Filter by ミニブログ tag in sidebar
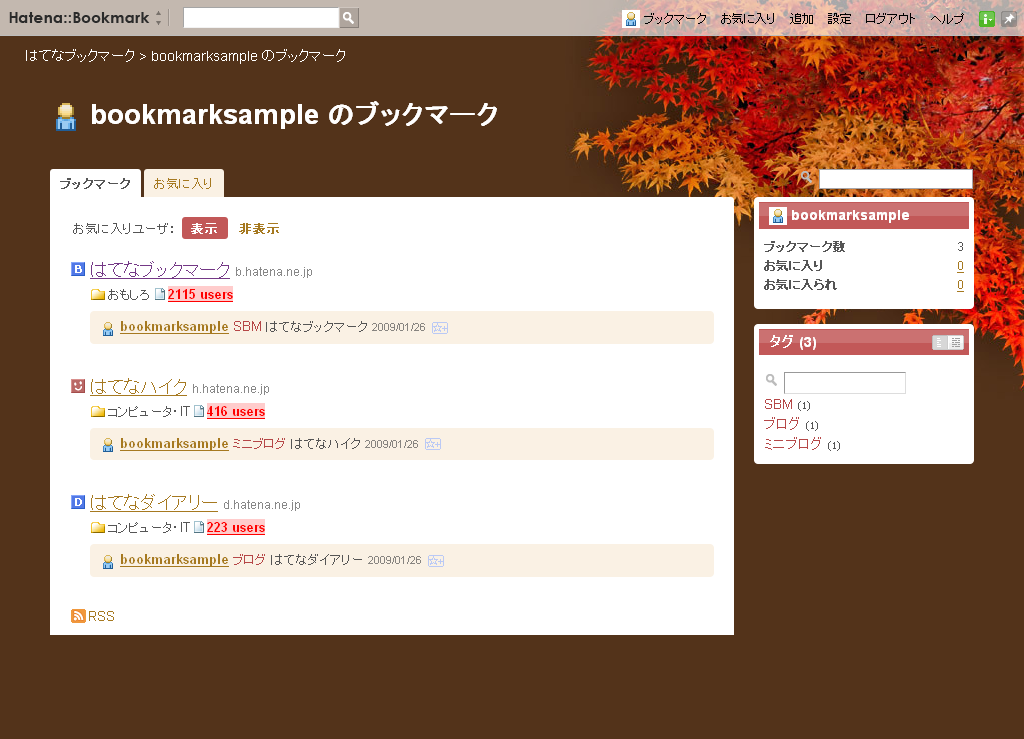Image resolution: width=1024 pixels, height=739 pixels. tap(793, 444)
